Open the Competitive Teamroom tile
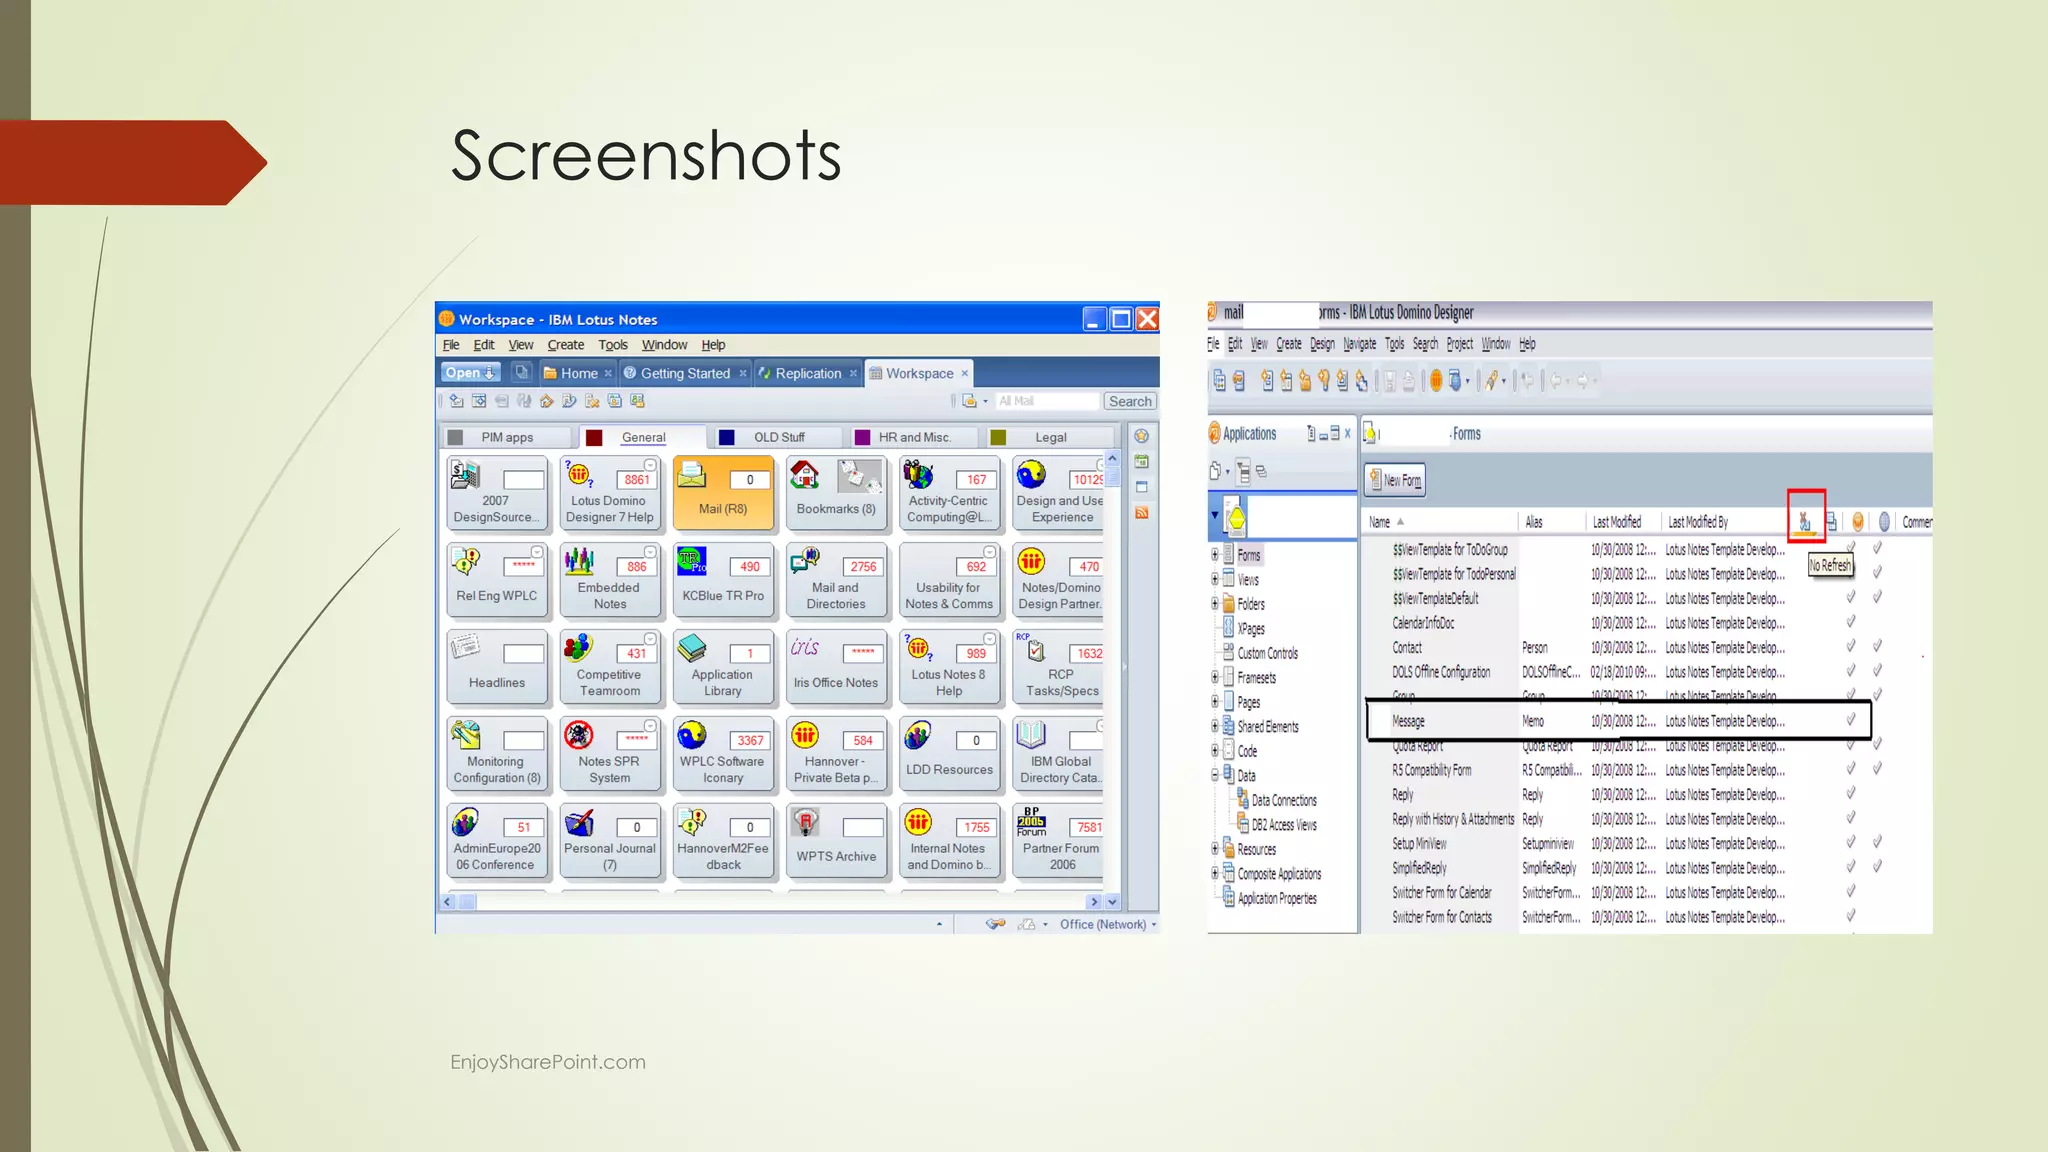The width and height of the screenshot is (2048, 1152). pos(610,666)
